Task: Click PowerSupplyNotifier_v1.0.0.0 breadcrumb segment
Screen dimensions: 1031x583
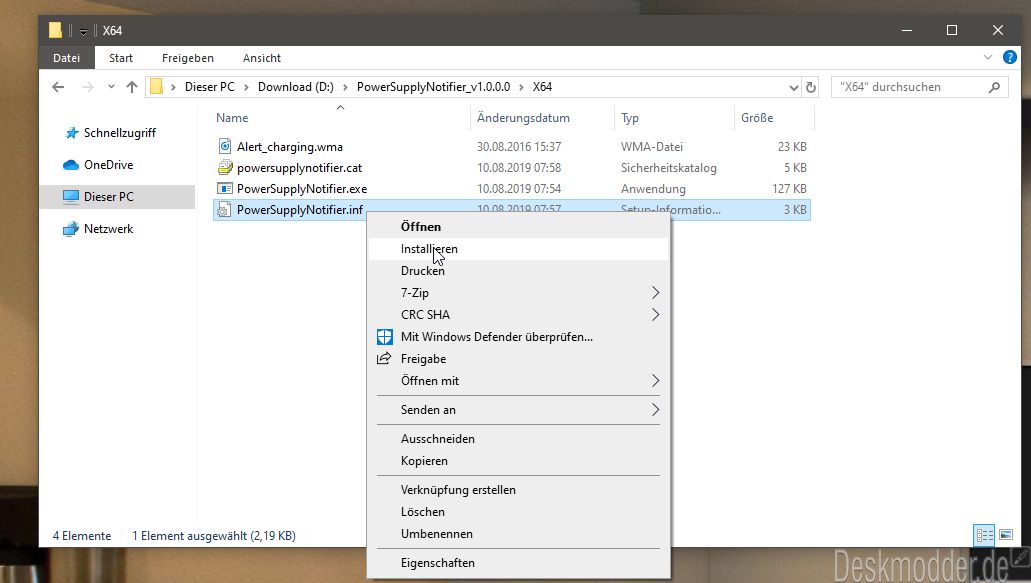Action: [x=433, y=87]
